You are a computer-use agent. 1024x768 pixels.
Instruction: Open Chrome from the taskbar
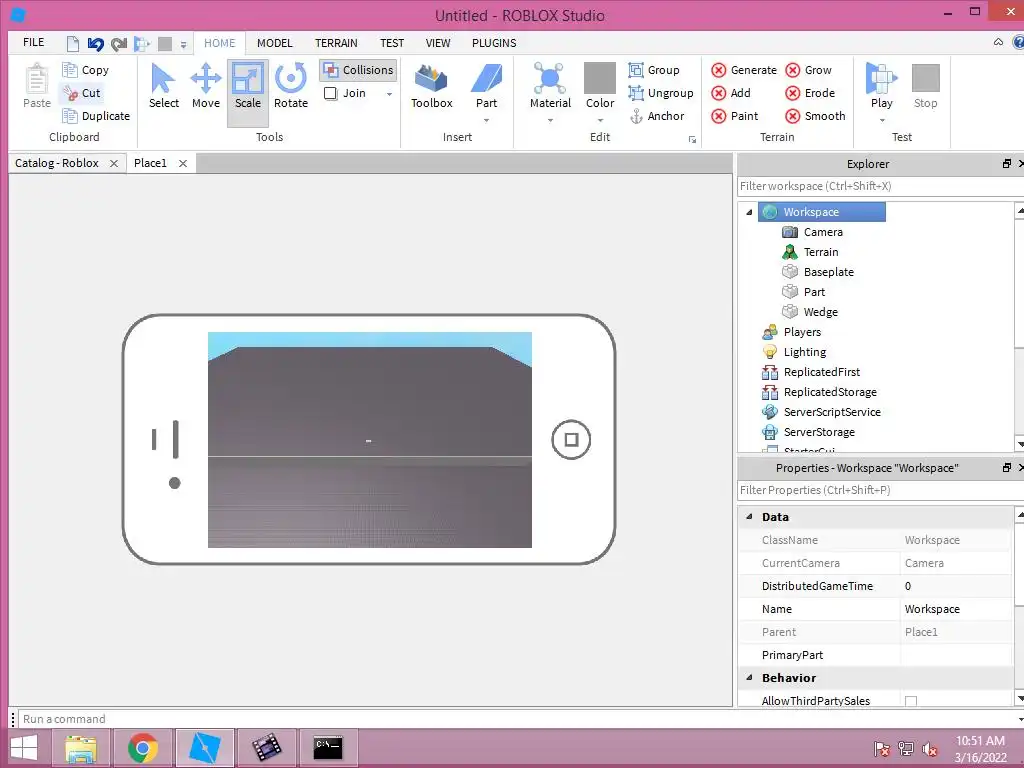143,748
